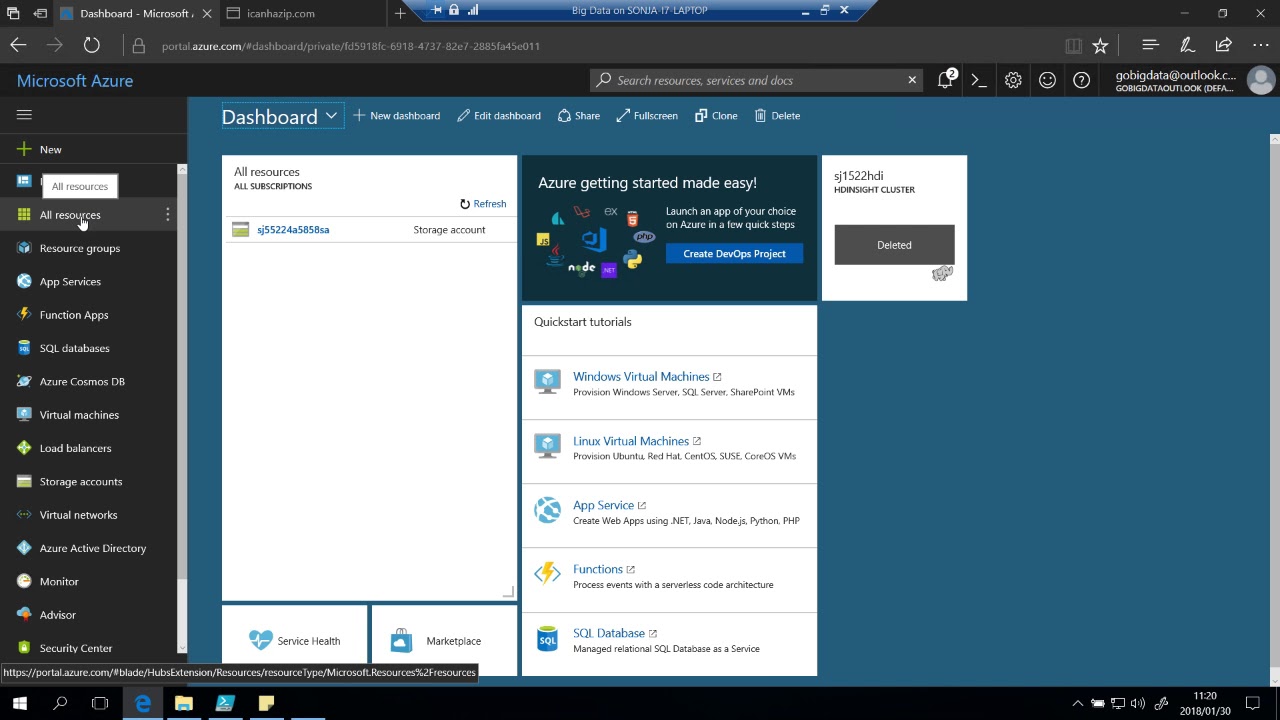Open Load balancers sidebar icon
This screenshot has height=720, width=1280.
[24, 448]
